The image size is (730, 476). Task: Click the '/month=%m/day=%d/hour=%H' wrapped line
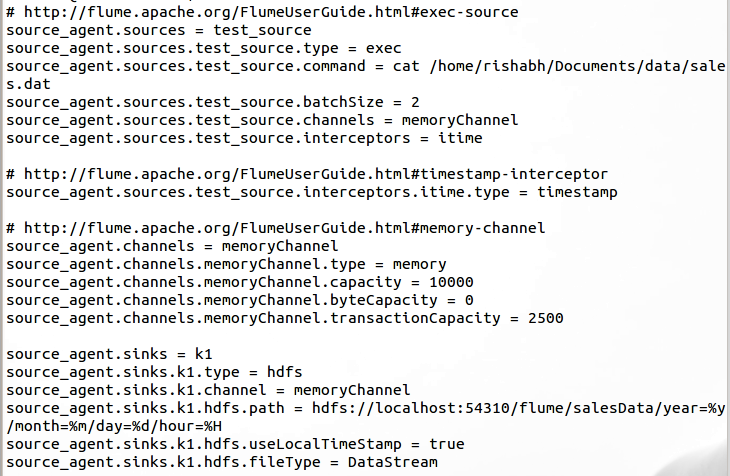click(x=114, y=426)
